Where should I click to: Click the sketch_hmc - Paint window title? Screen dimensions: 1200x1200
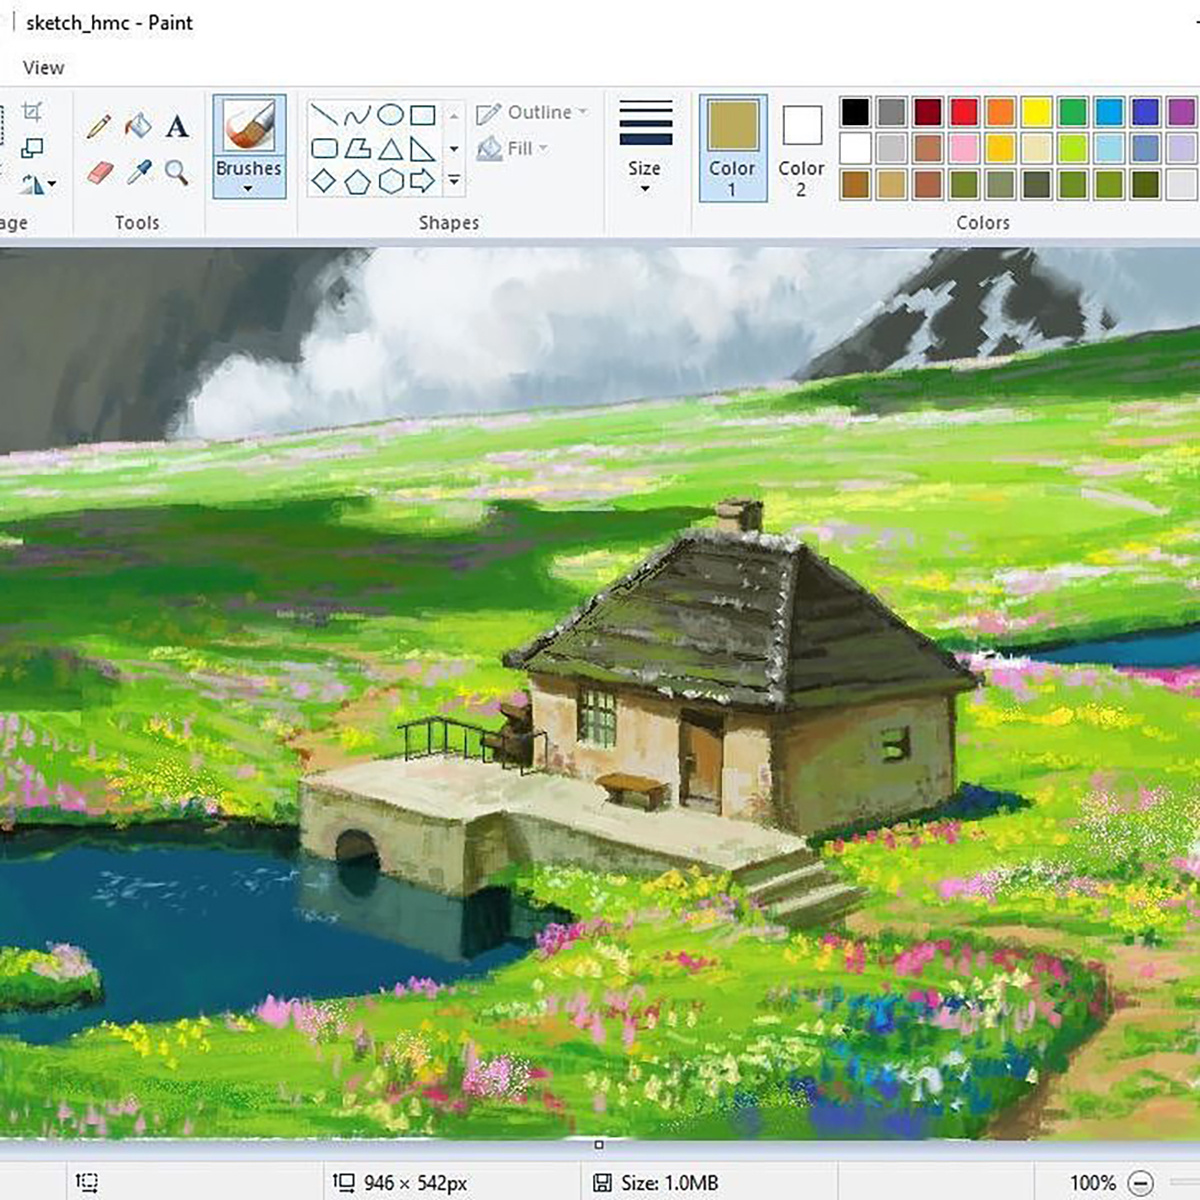(x=109, y=22)
